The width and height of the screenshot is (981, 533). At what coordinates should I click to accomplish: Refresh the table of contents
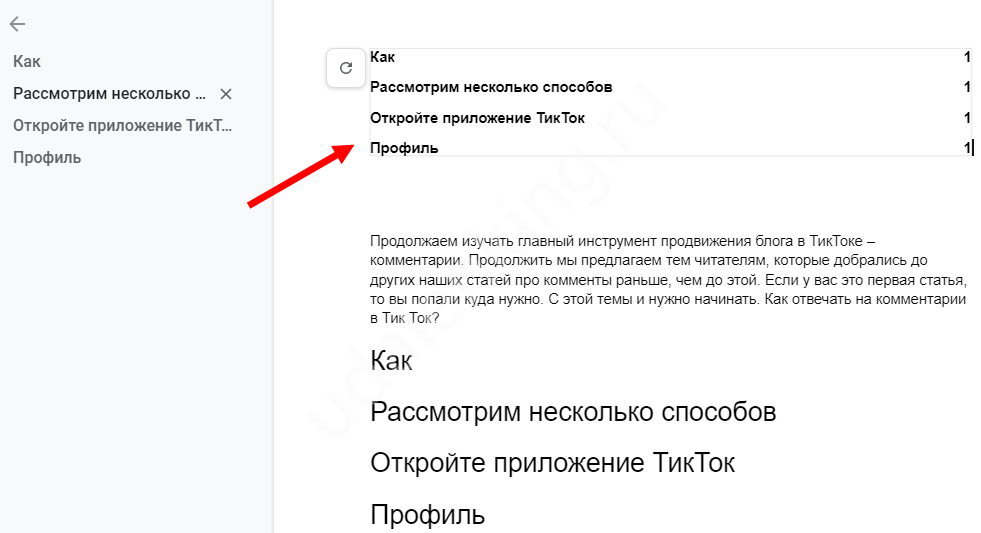(x=346, y=68)
